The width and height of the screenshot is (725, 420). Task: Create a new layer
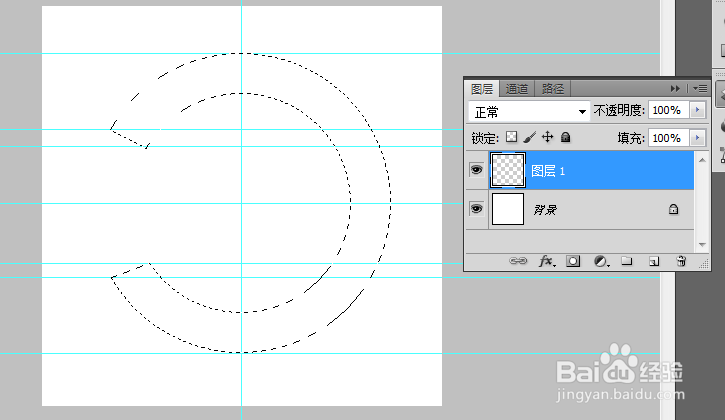click(654, 261)
